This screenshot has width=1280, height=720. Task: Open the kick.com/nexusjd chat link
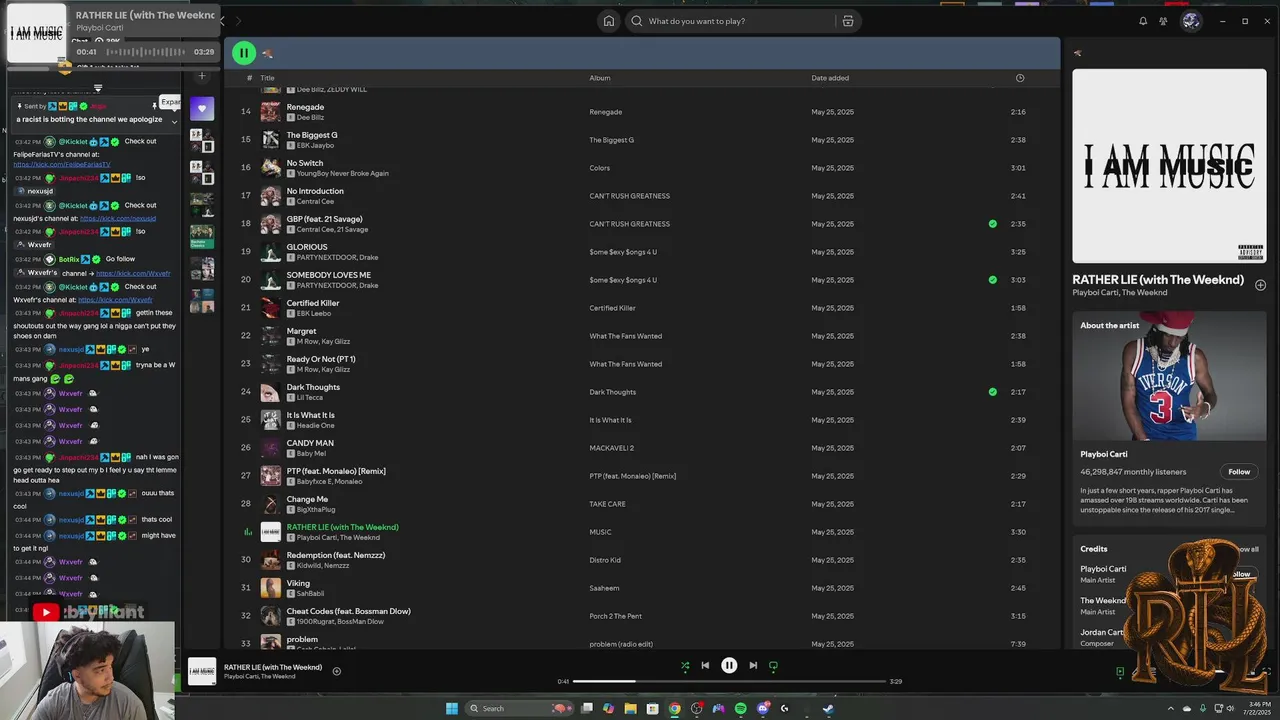[x=118, y=218]
